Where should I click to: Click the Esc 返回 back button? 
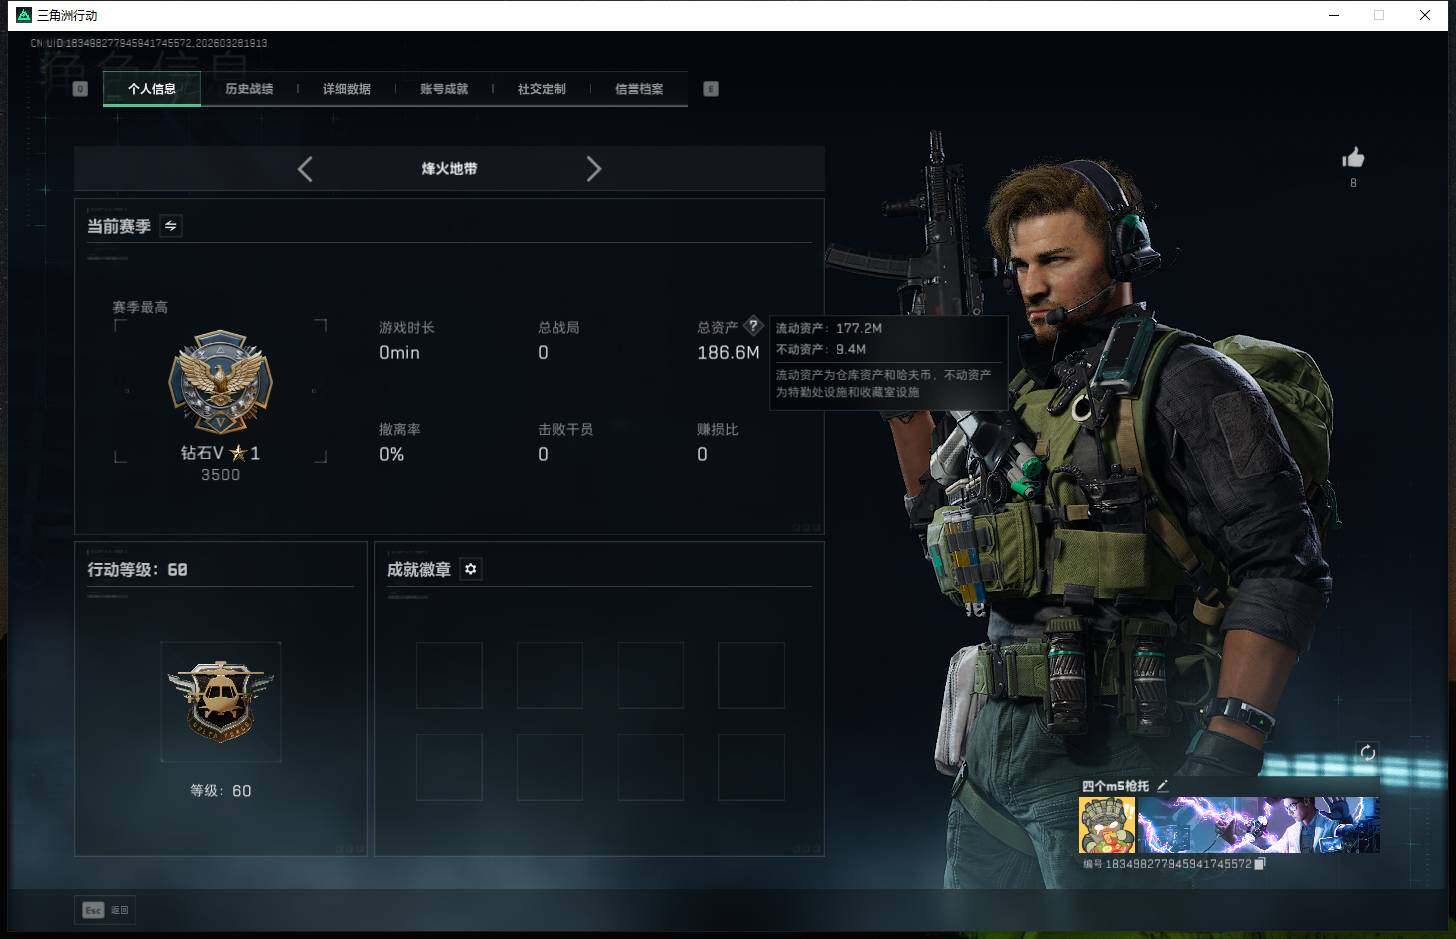[106, 910]
